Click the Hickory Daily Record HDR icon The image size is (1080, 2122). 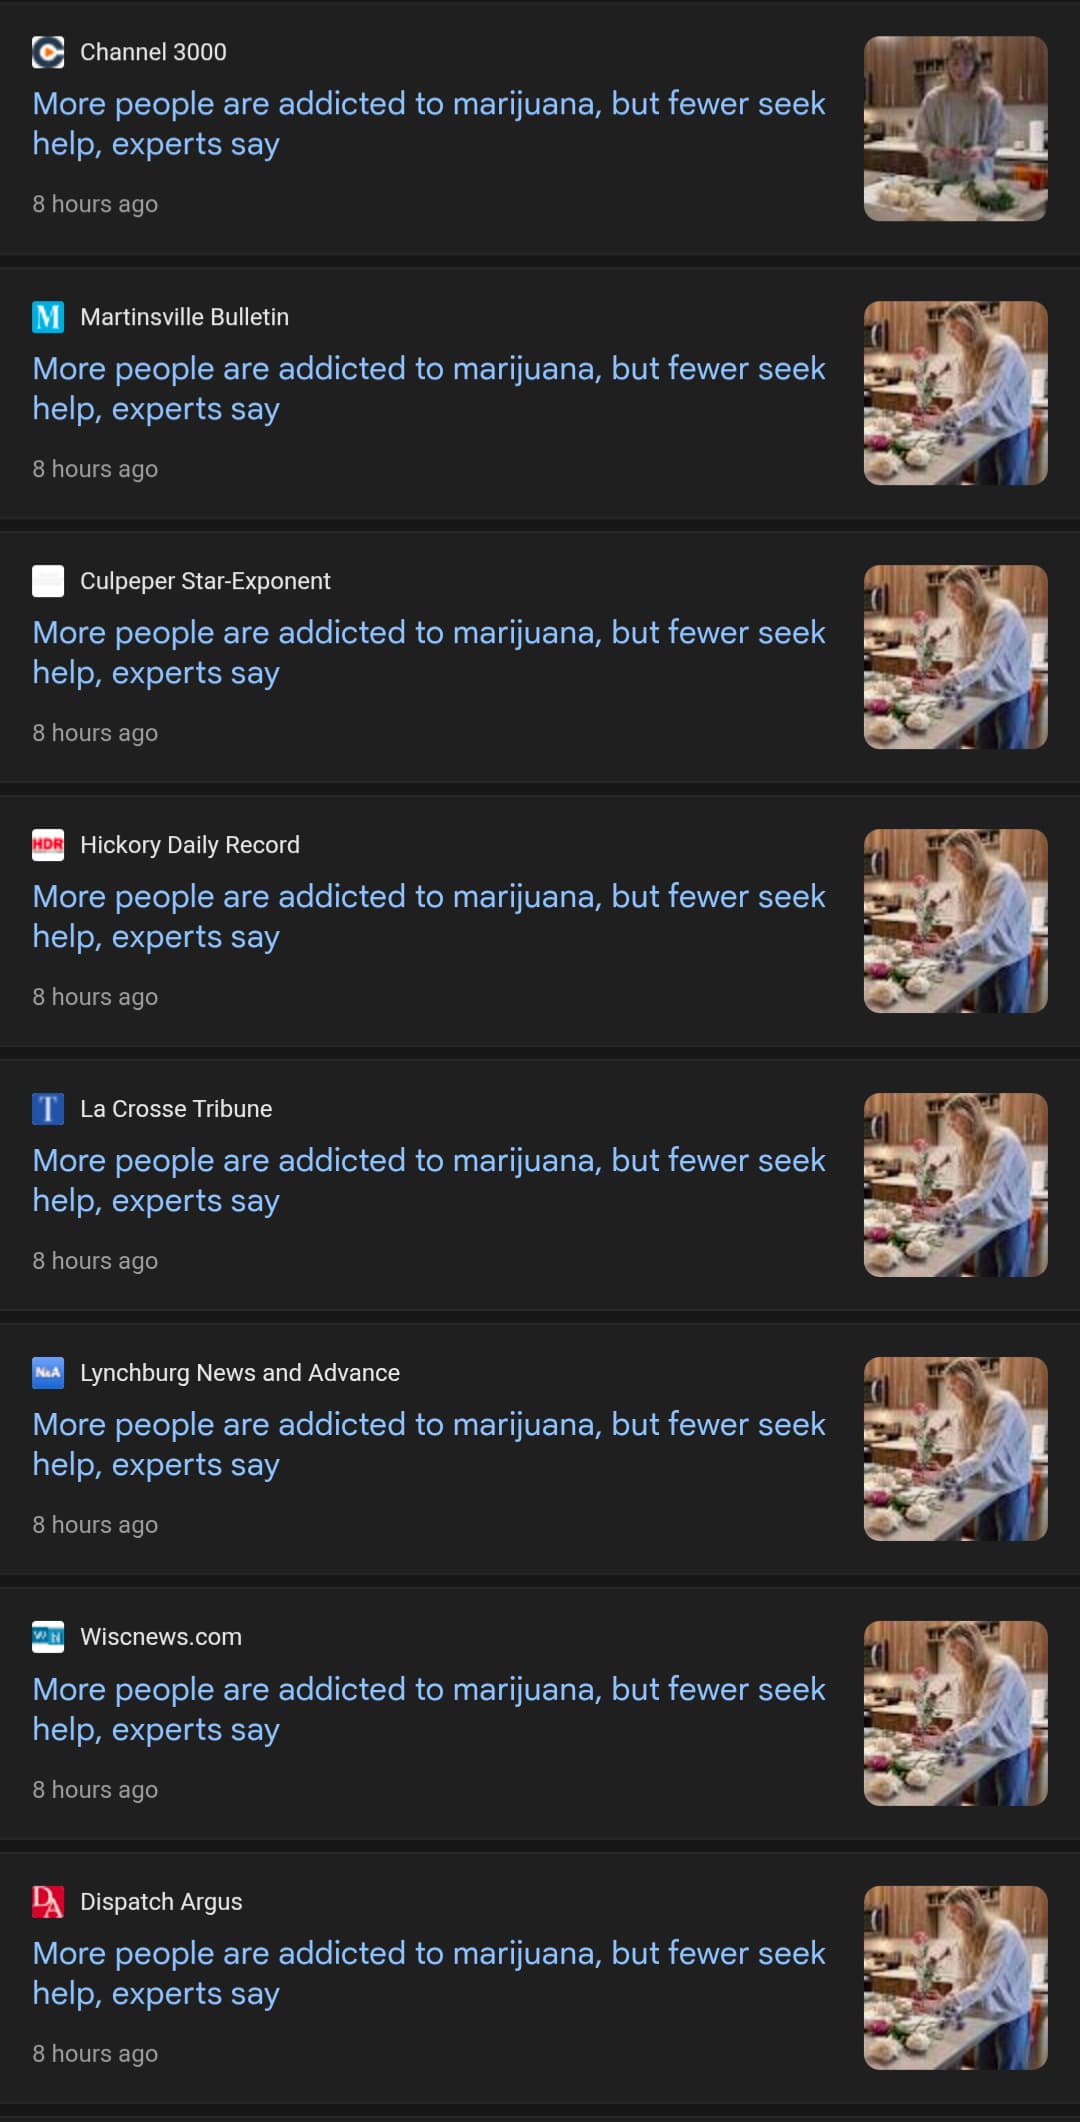point(48,845)
